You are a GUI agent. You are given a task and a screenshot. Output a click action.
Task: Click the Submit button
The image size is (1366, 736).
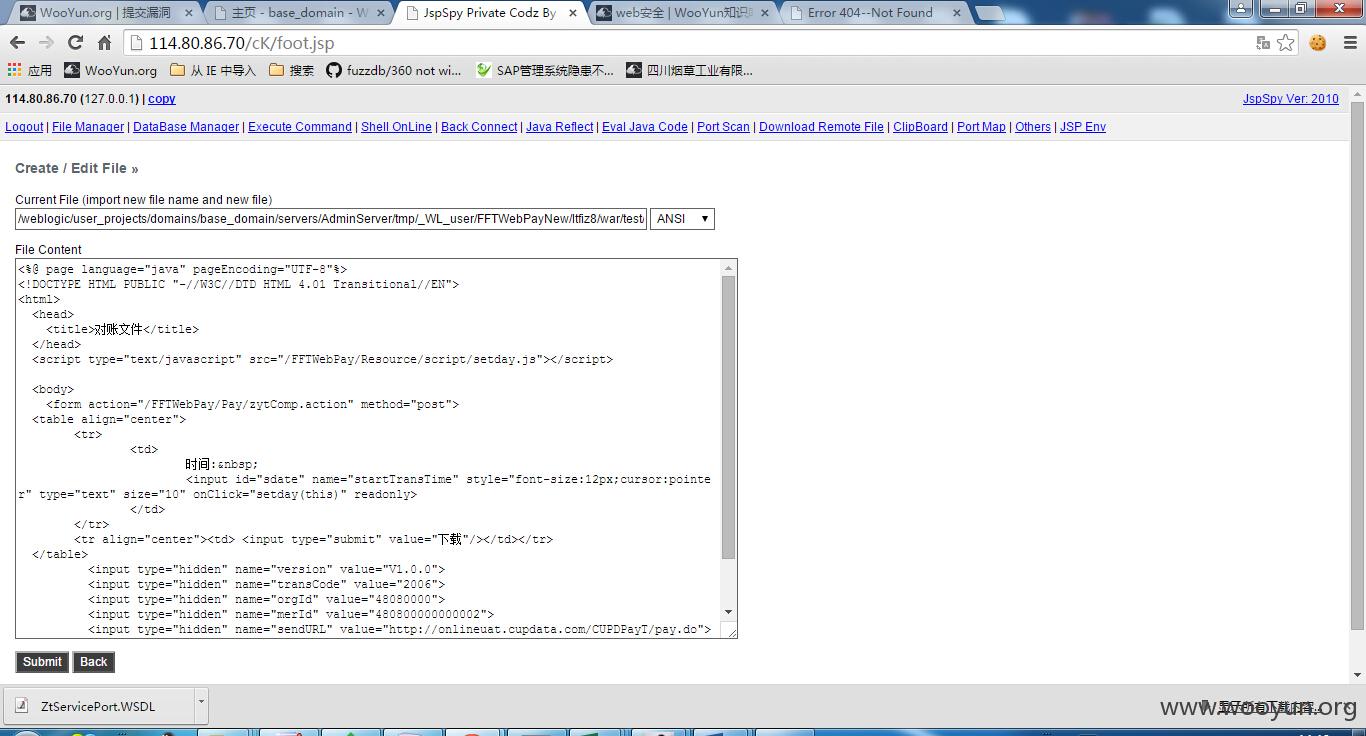(42, 662)
